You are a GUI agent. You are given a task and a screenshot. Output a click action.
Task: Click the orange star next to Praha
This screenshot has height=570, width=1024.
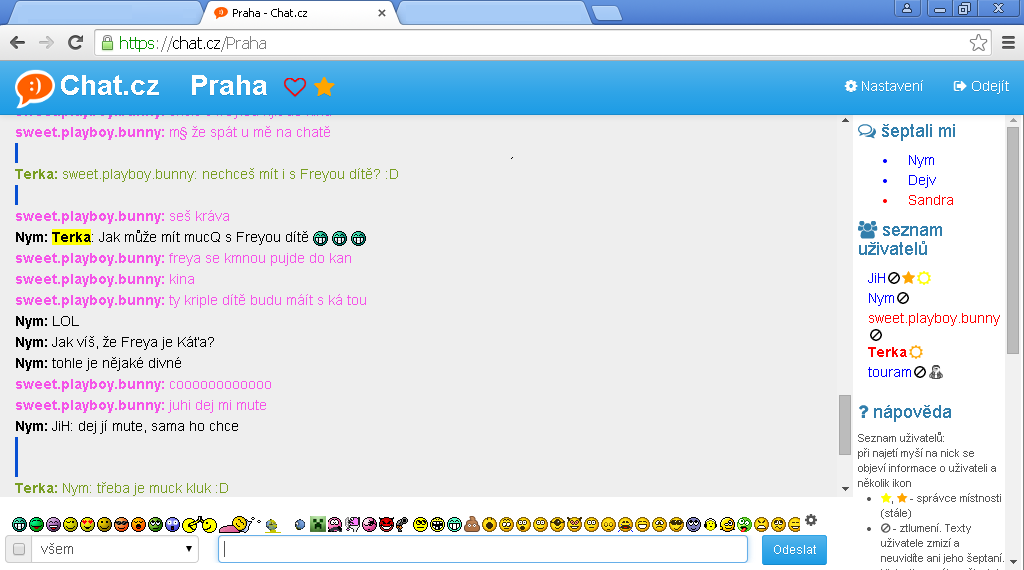(324, 87)
